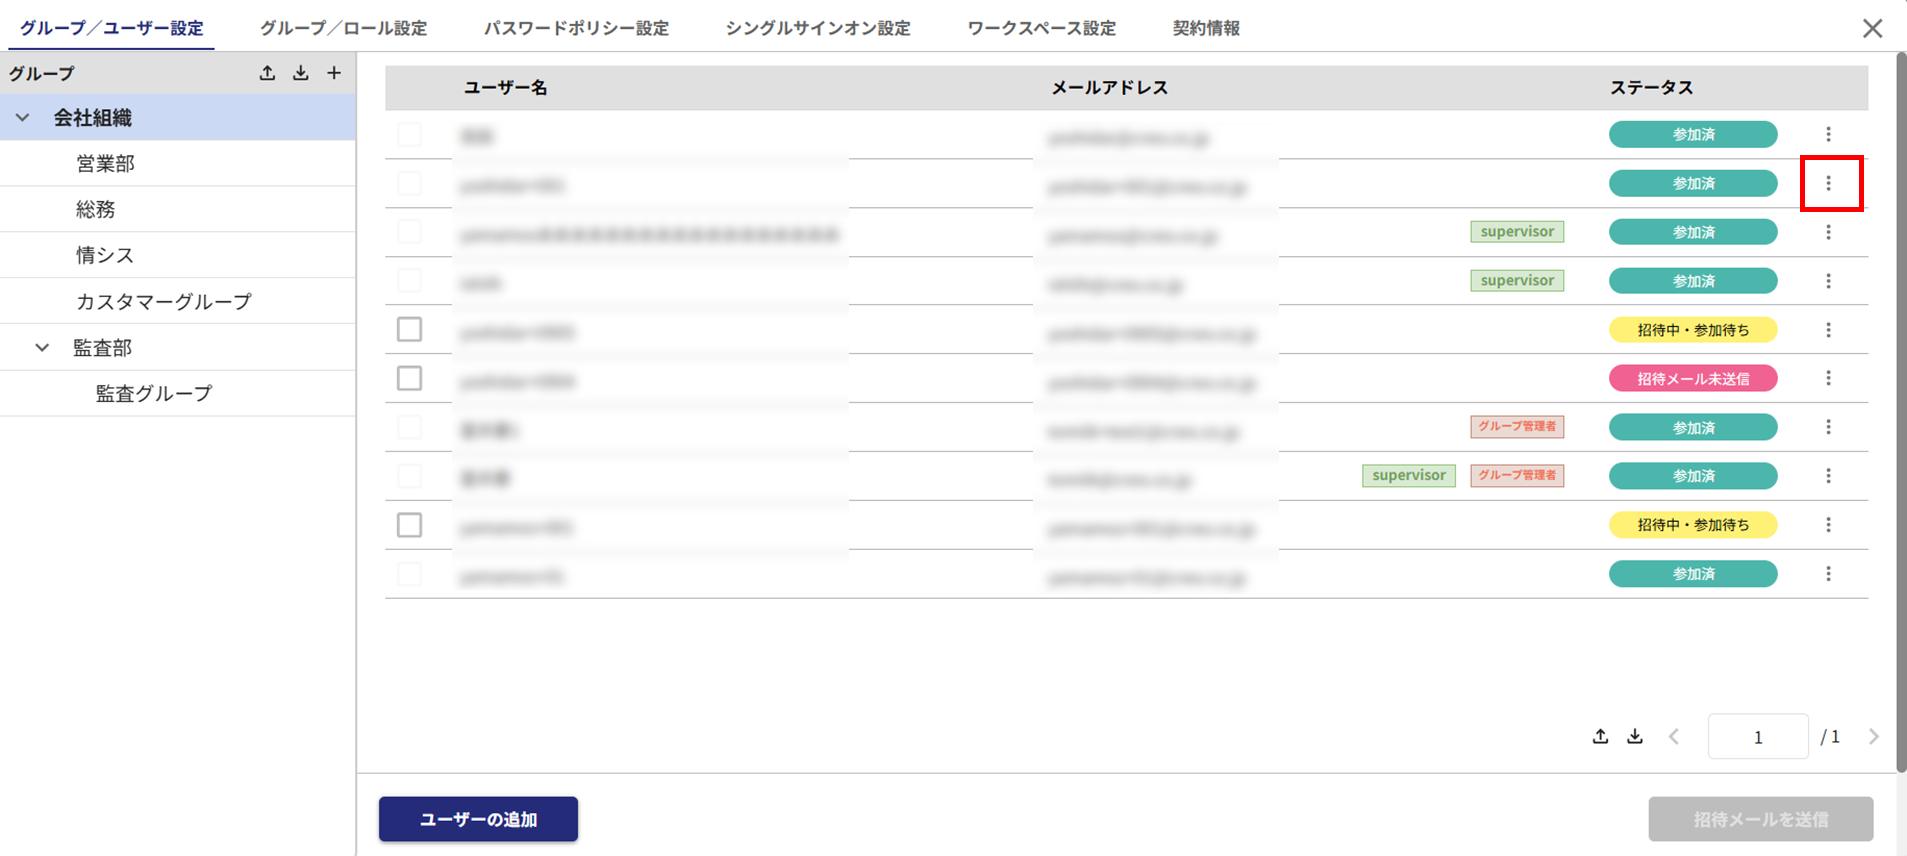Open the パスワードポリシー設定 tab
This screenshot has height=856, width=1907.
[576, 28]
